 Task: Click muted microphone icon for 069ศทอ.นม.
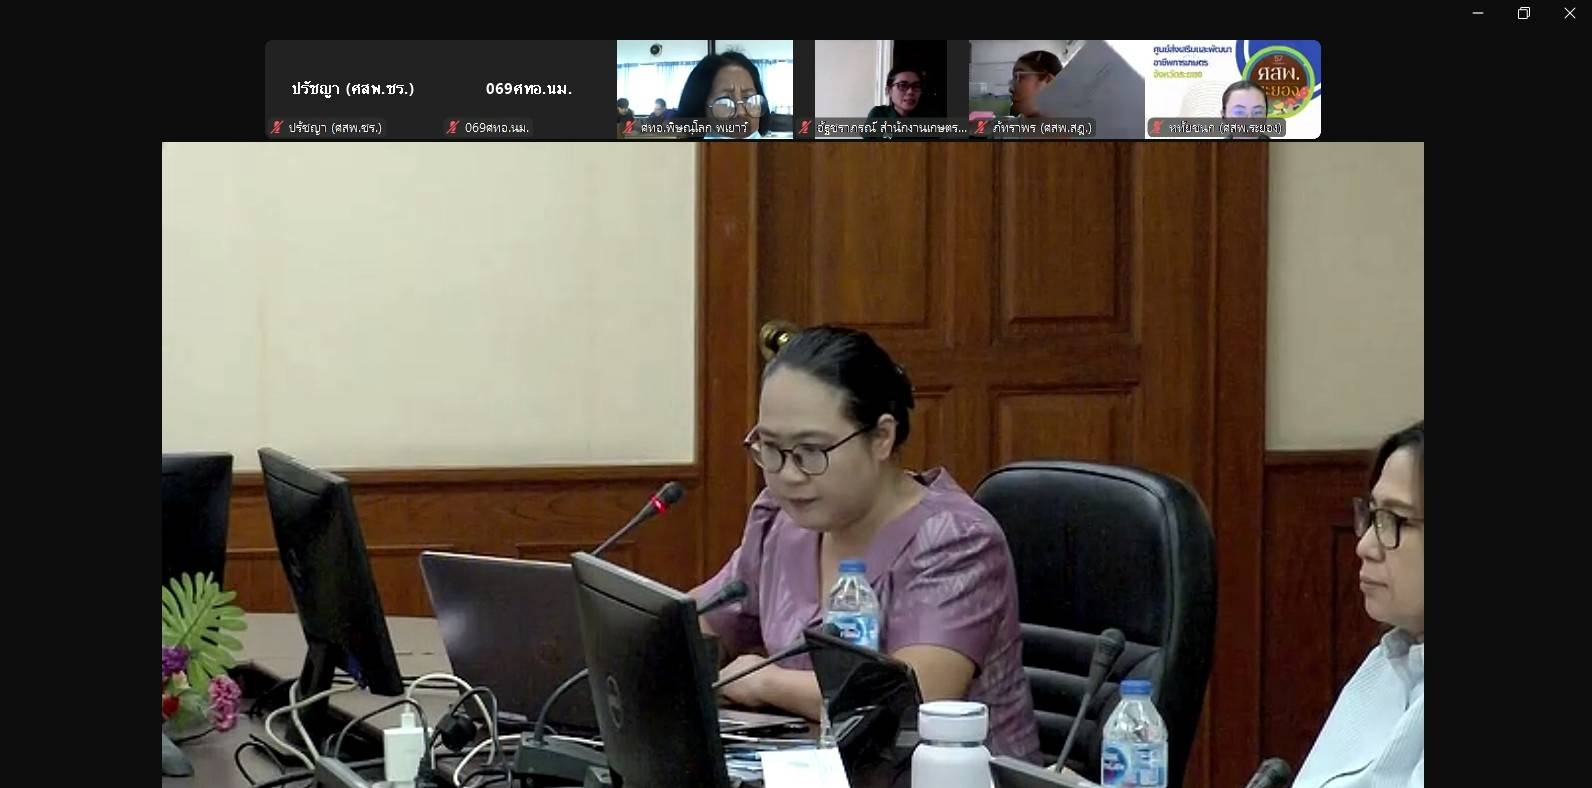[x=453, y=128]
